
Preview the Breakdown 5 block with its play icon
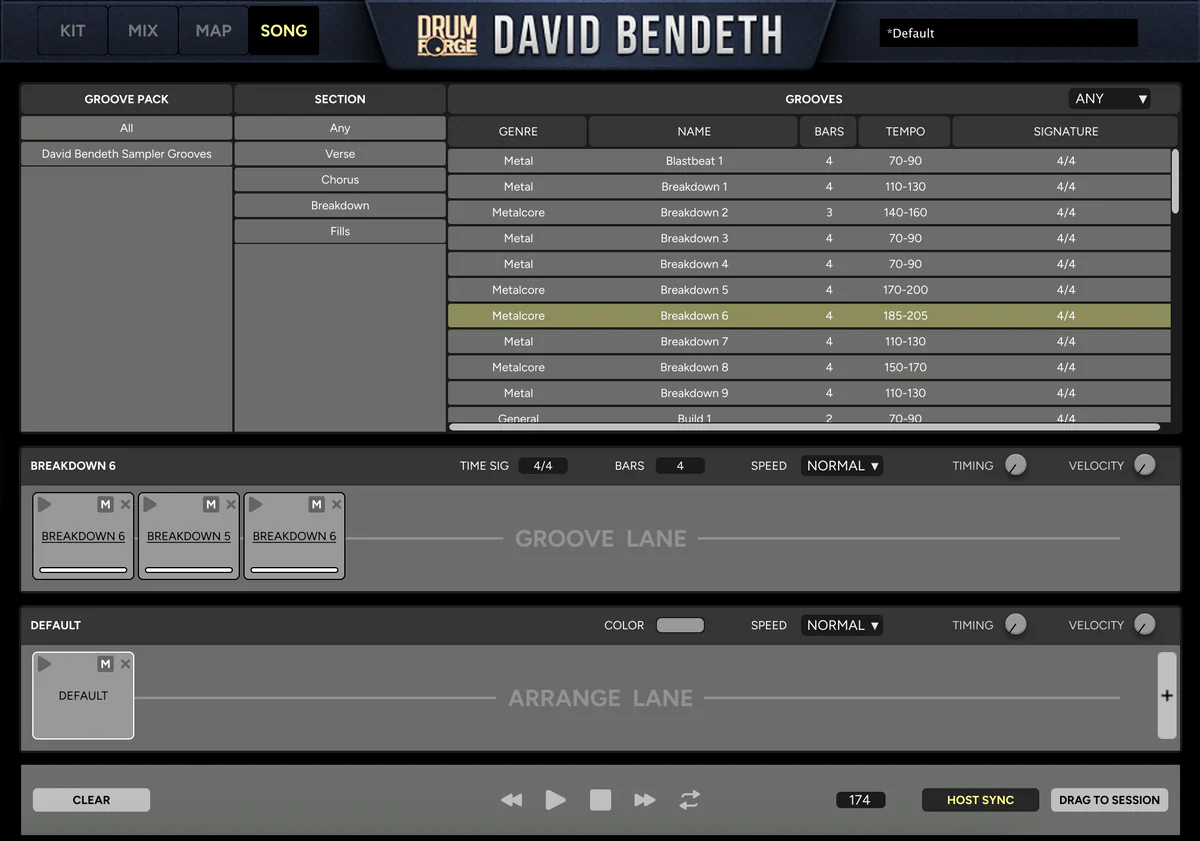(x=150, y=505)
